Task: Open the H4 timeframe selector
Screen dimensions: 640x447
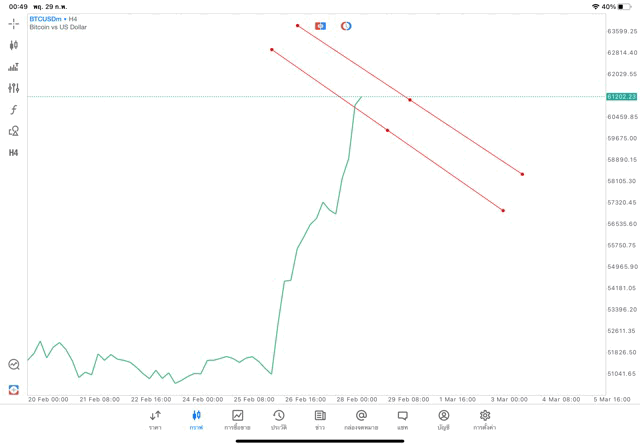Action: click(x=13, y=153)
